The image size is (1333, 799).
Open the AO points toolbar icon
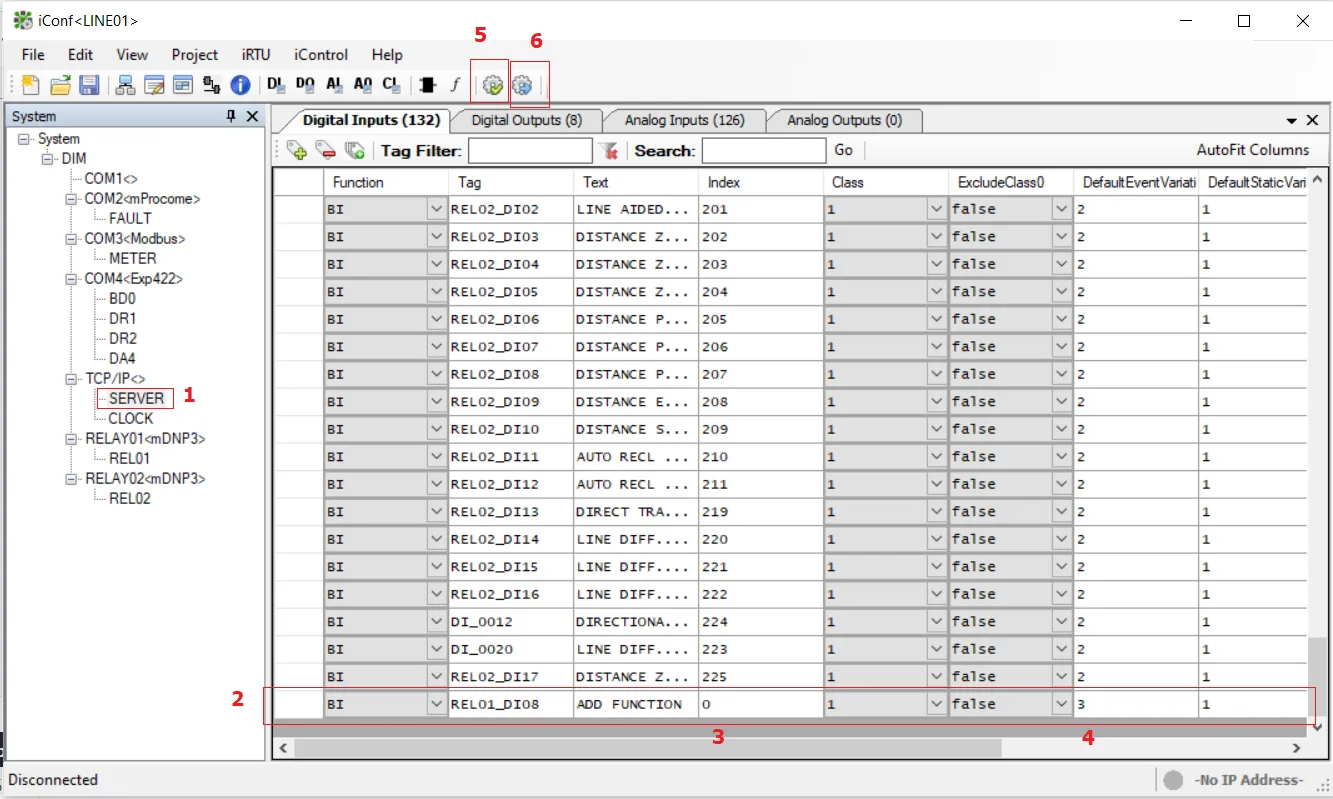(363, 85)
